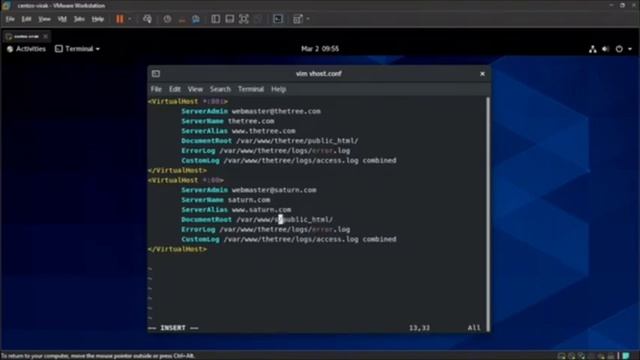Expand the stretch guest dropdown arrow
The image size is (640, 360).
click(308, 19)
